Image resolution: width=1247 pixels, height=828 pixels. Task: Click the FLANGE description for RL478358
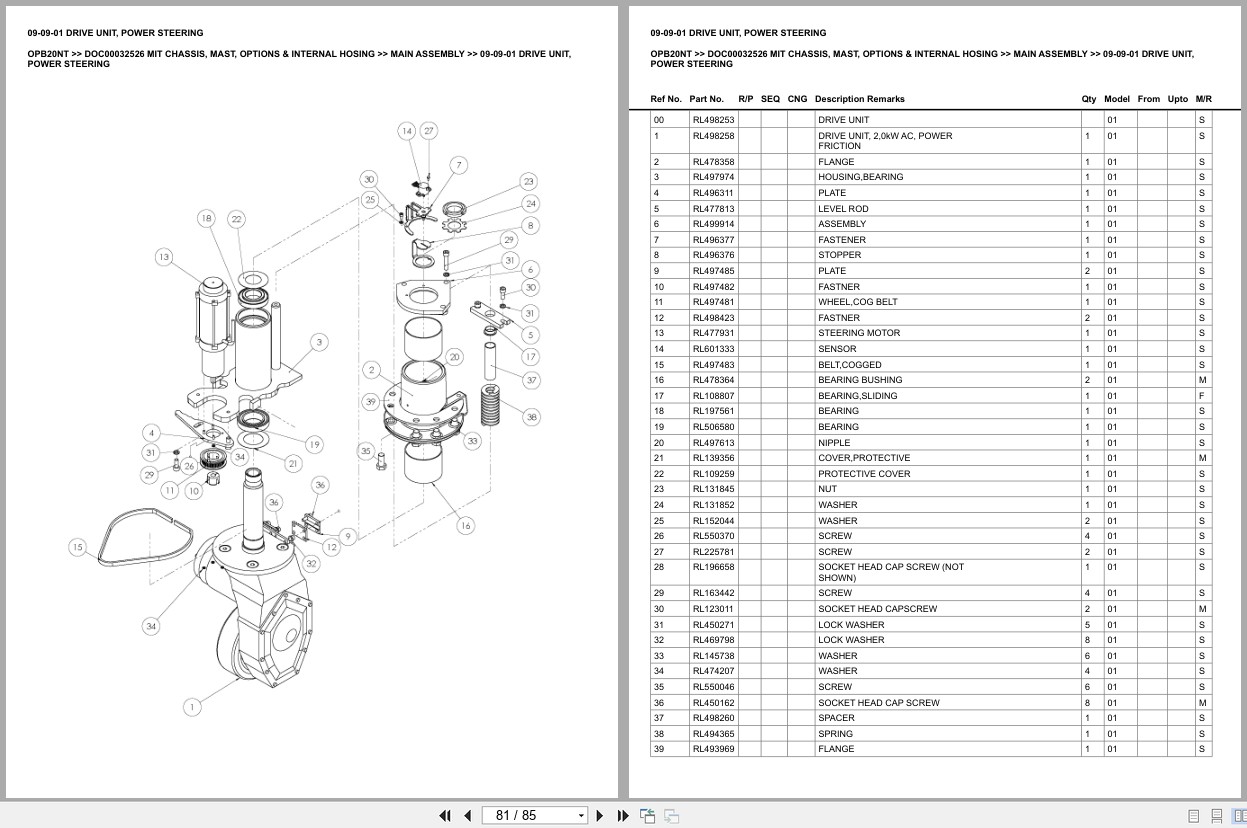pos(836,162)
